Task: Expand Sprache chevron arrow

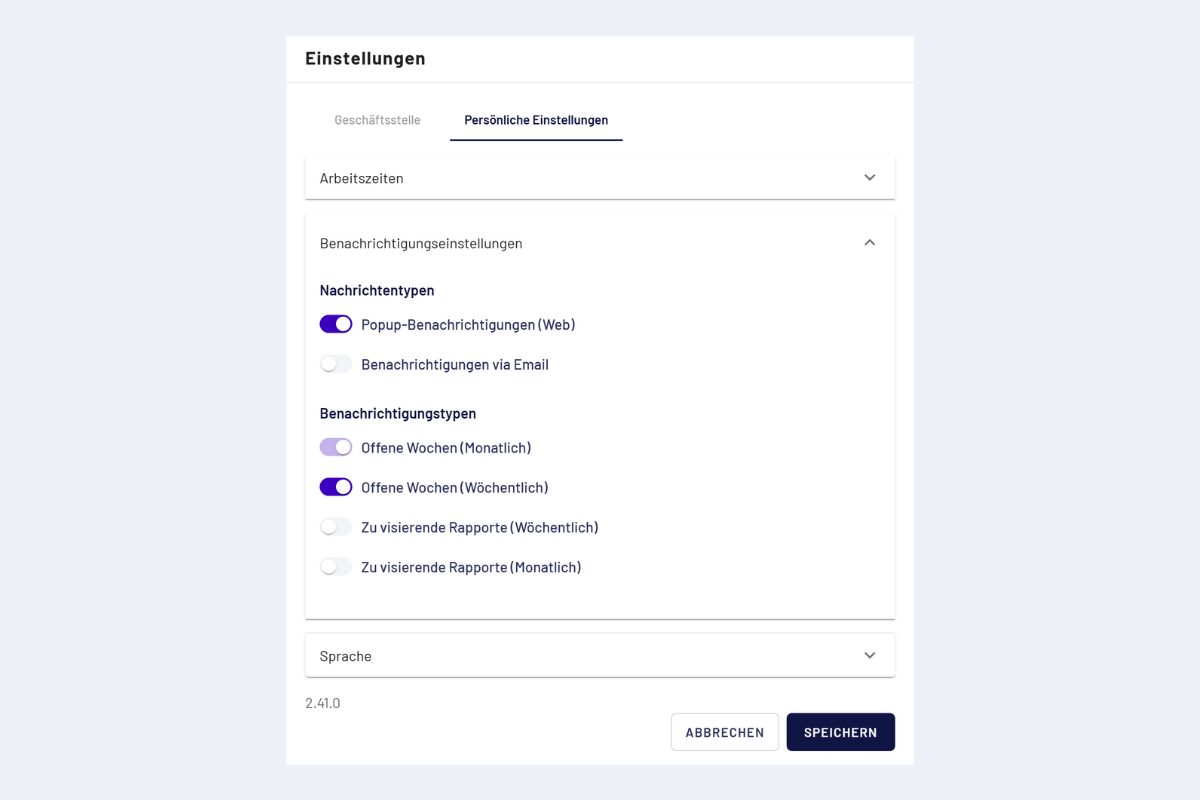Action: pyautogui.click(x=869, y=656)
